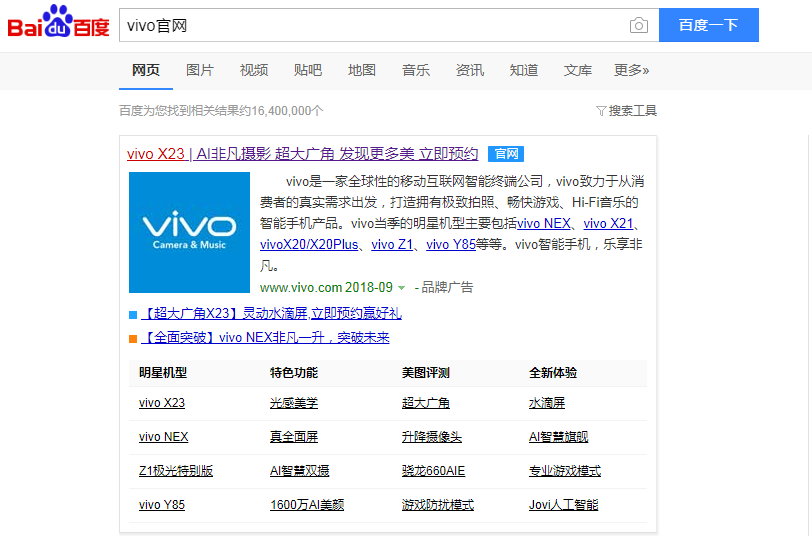This screenshot has width=812, height=536.
Task: Switch to the 贴吧 tab
Action: point(308,70)
